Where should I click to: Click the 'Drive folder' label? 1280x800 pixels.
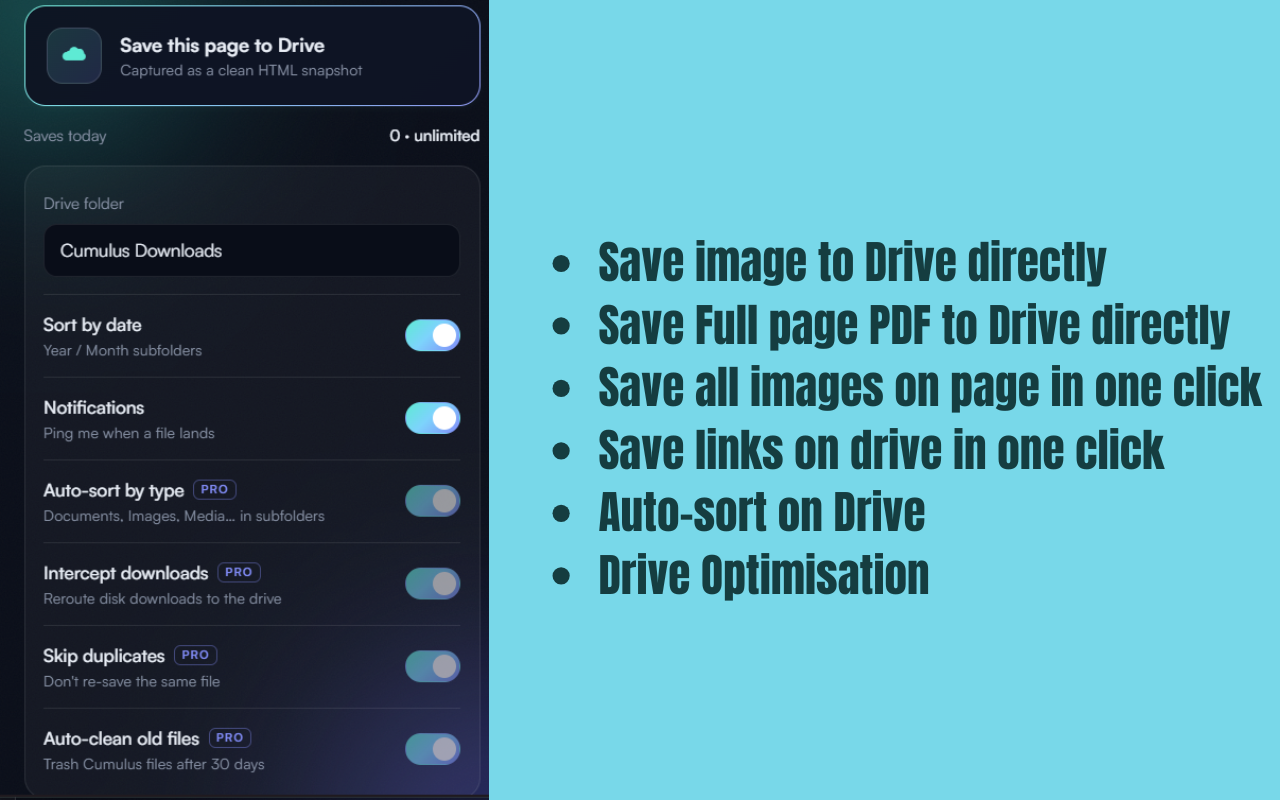(x=84, y=204)
